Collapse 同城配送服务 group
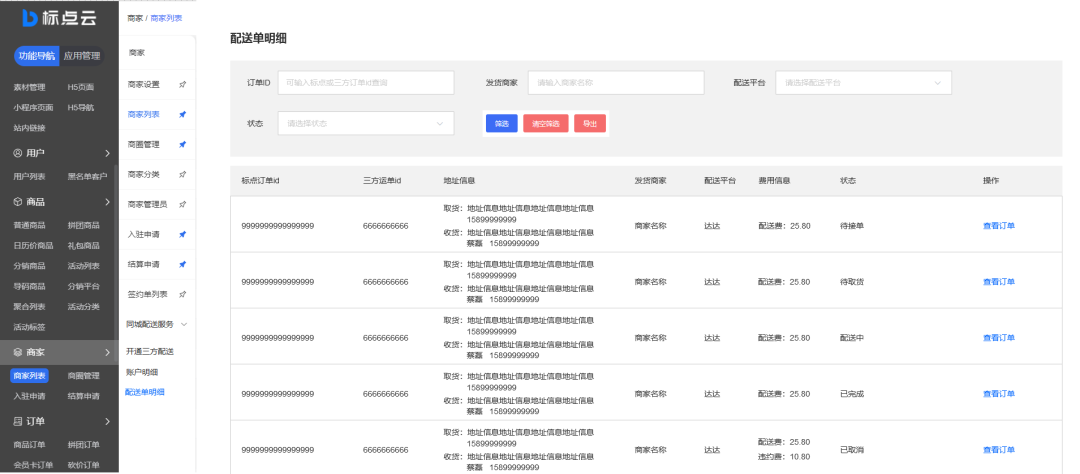 184,324
